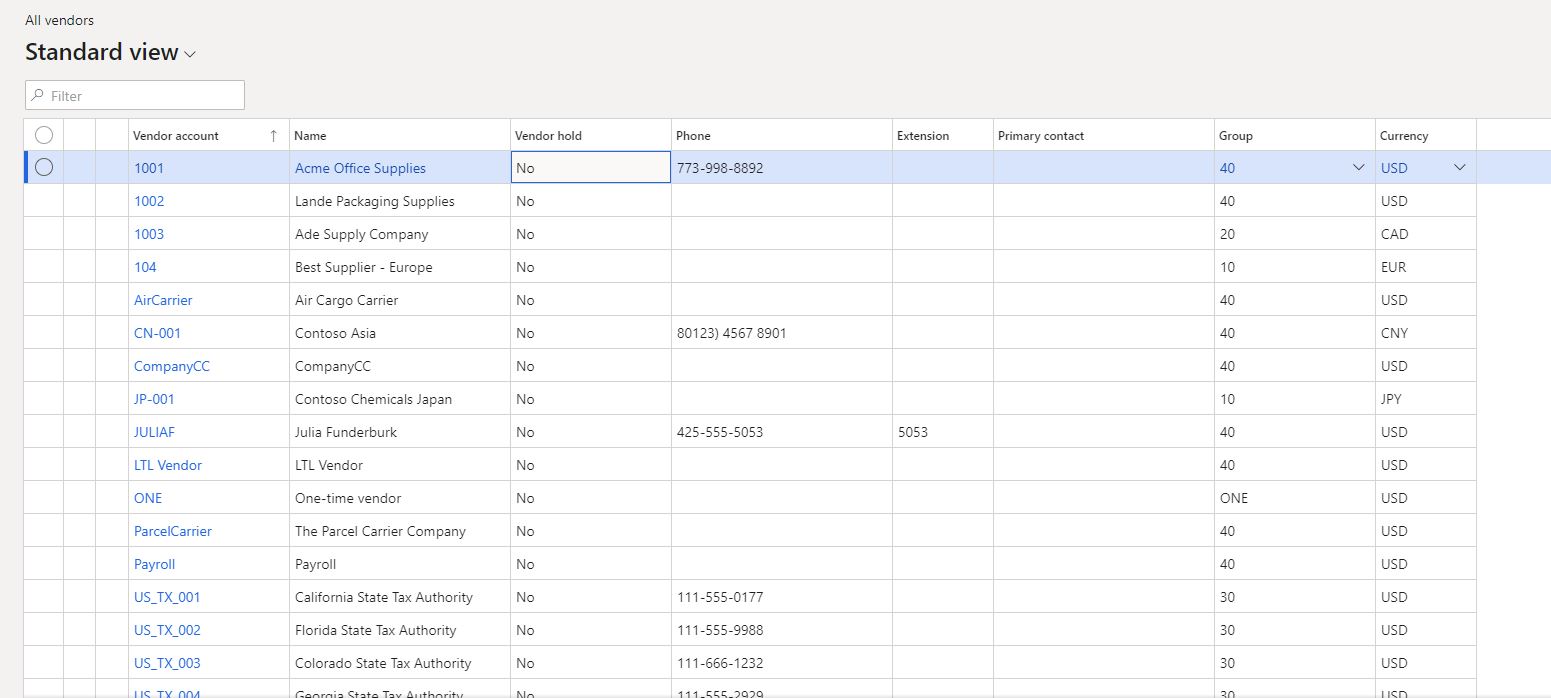Click the Name column header
1551x698 pixels.
tap(311, 136)
